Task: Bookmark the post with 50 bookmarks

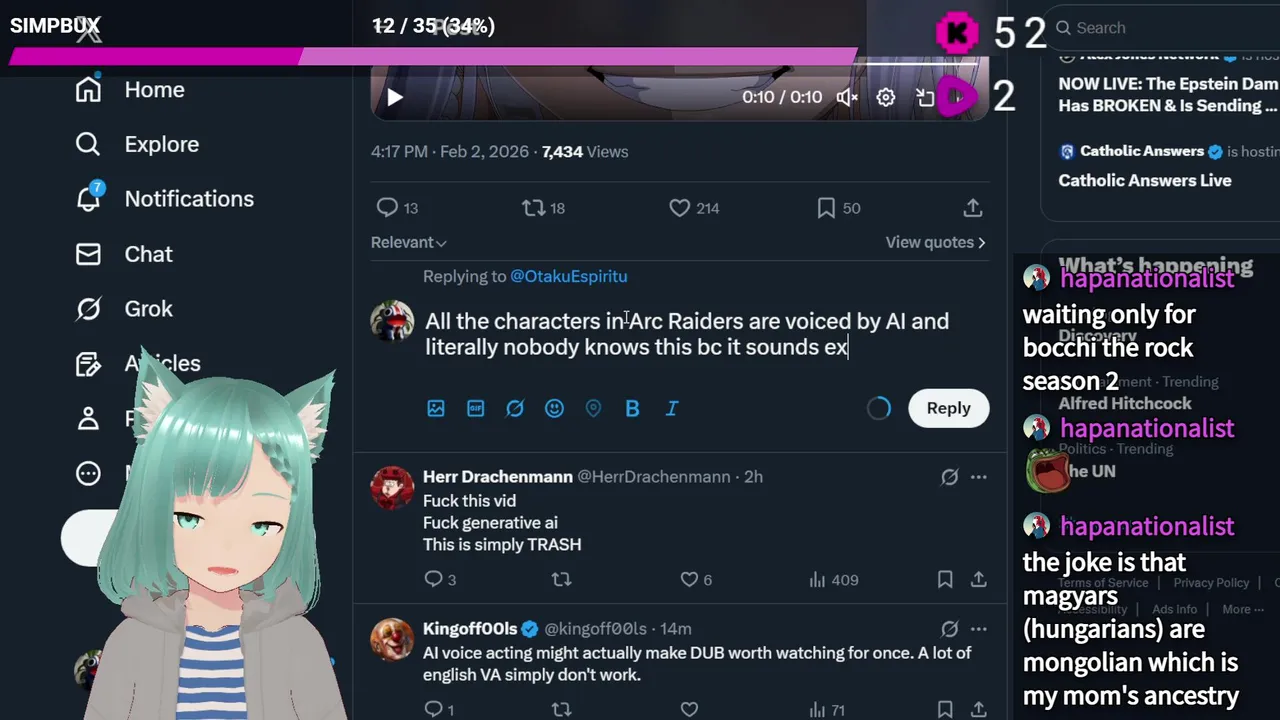Action: point(838,208)
